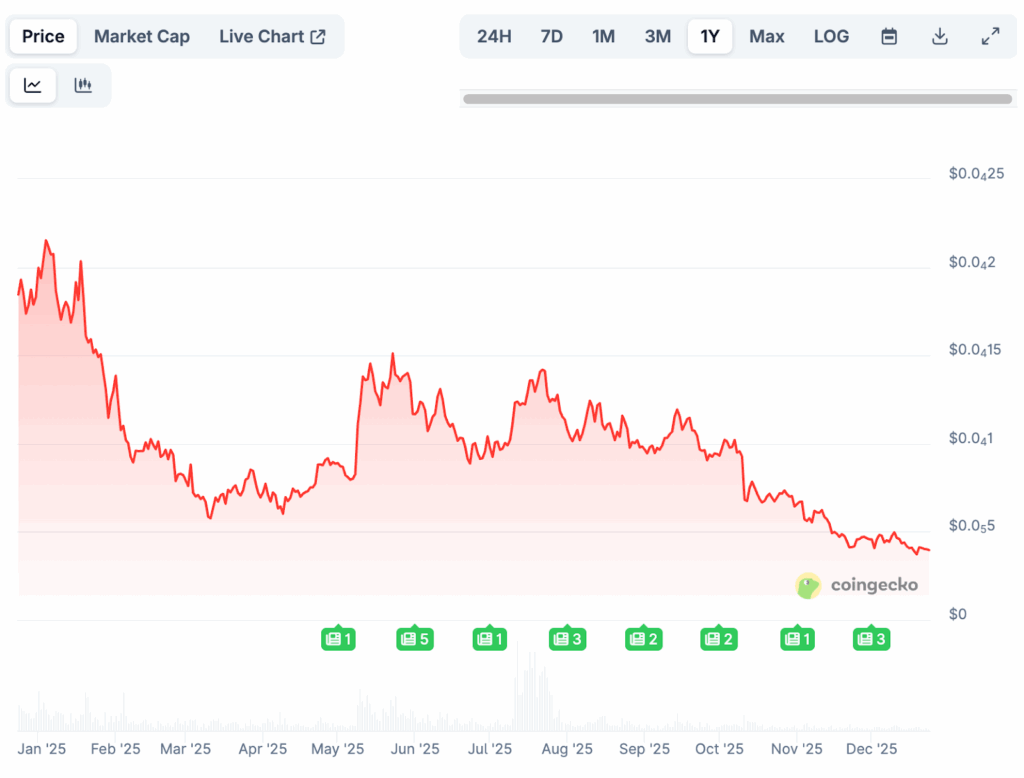The width and height of the screenshot is (1024, 778).
Task: Switch to the Market Cap tab
Action: click(142, 36)
